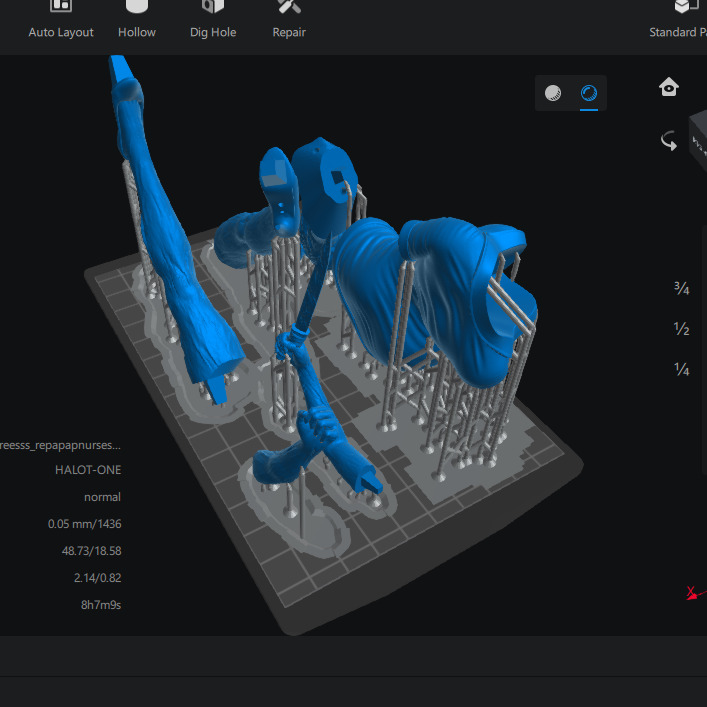Set slice slider to 1/4 mark
Image resolution: width=707 pixels, height=707 pixels.
click(681, 369)
